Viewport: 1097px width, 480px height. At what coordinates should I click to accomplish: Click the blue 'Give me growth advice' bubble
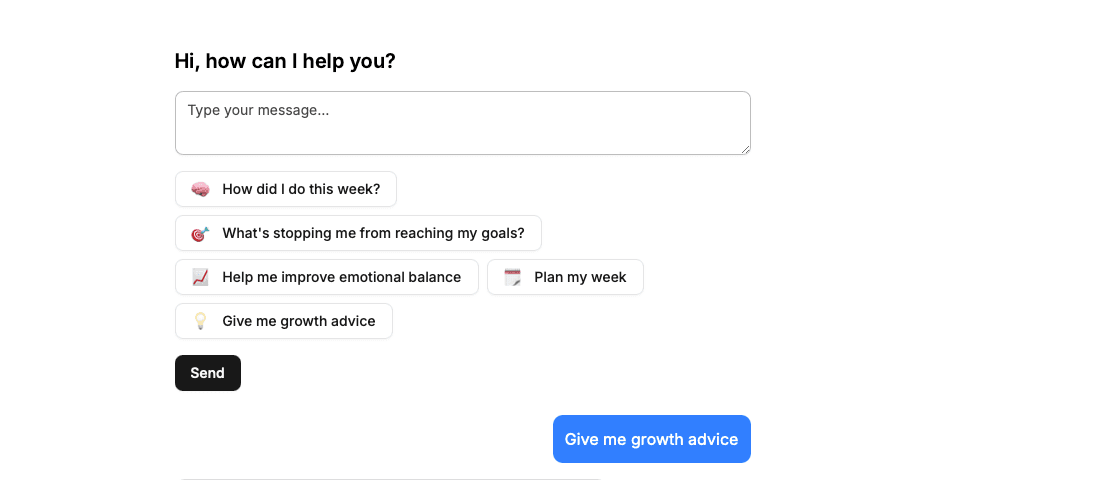[x=651, y=439]
